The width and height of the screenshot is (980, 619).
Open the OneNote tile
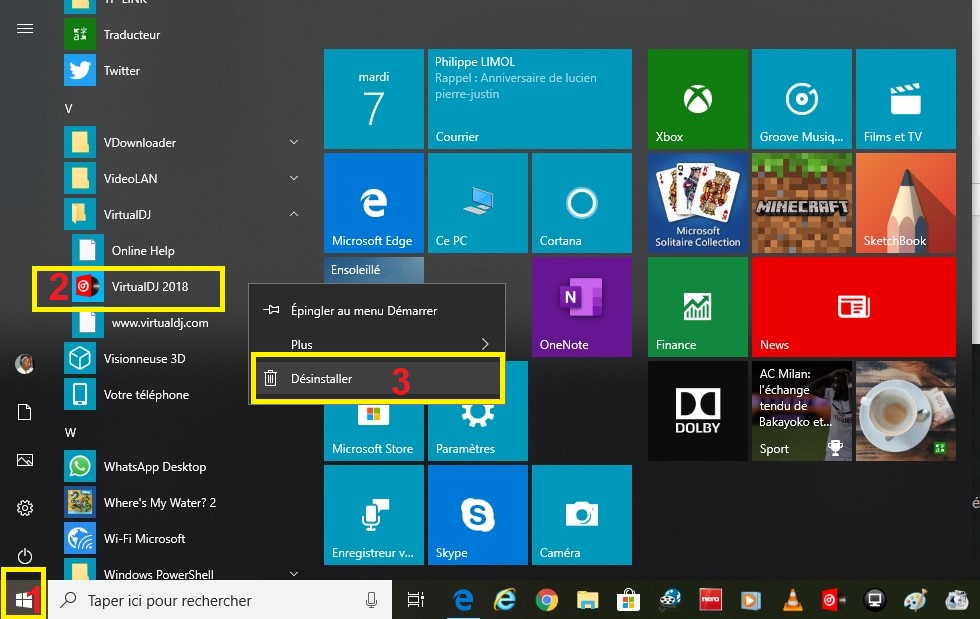click(582, 307)
